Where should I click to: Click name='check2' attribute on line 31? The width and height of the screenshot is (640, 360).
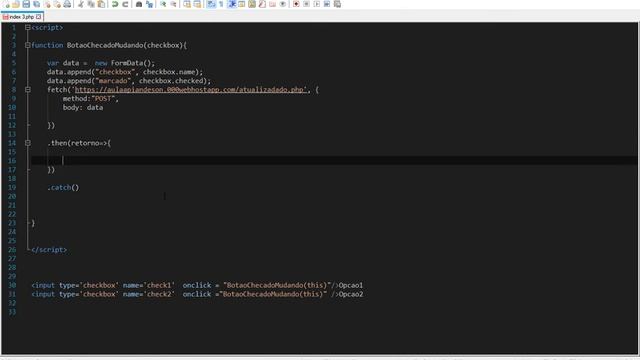149,294
